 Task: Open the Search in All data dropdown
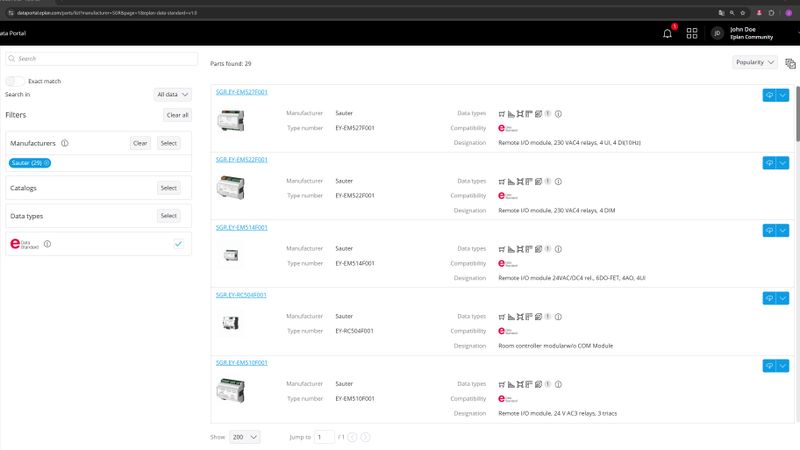click(x=172, y=94)
